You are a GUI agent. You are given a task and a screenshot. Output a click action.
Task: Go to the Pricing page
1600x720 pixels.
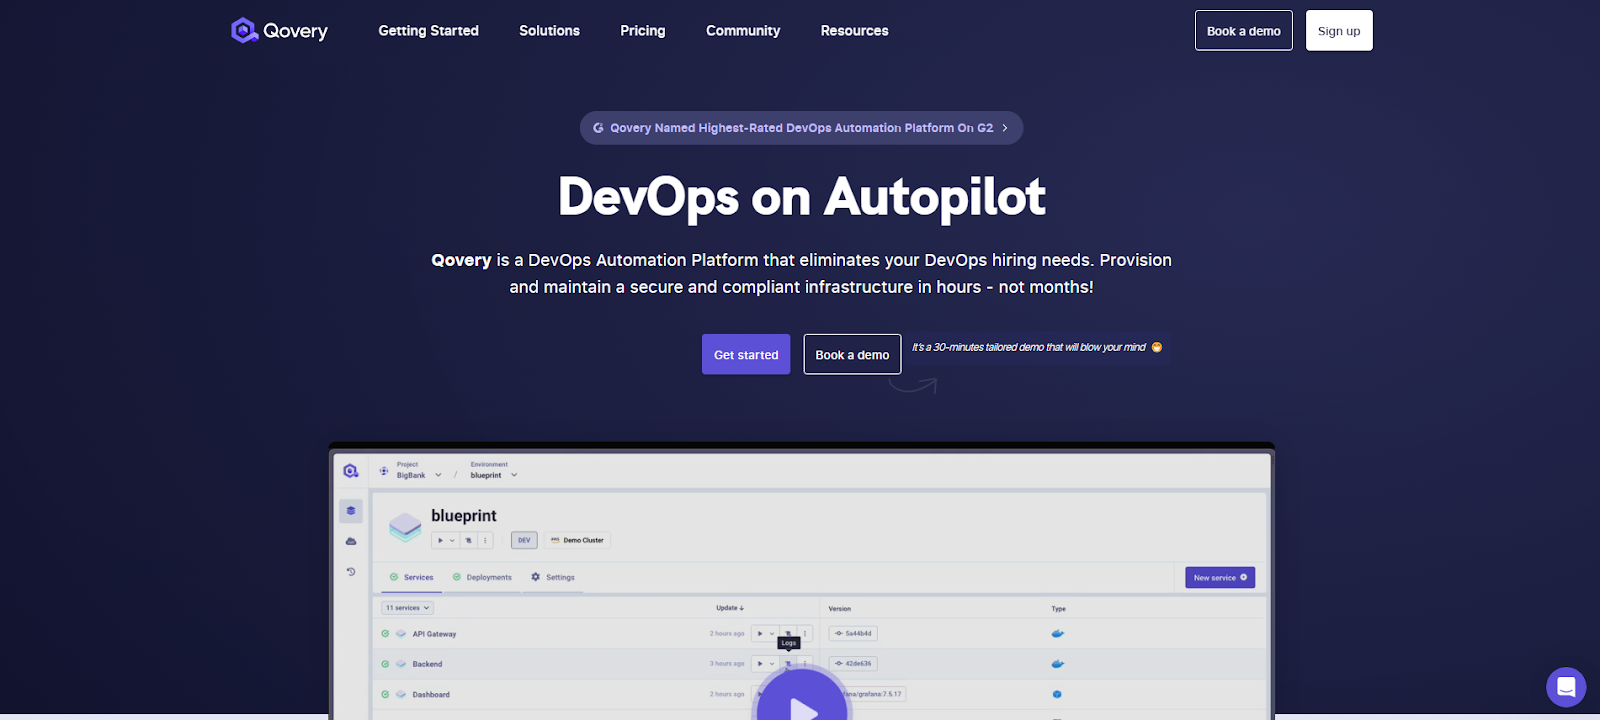tap(642, 31)
